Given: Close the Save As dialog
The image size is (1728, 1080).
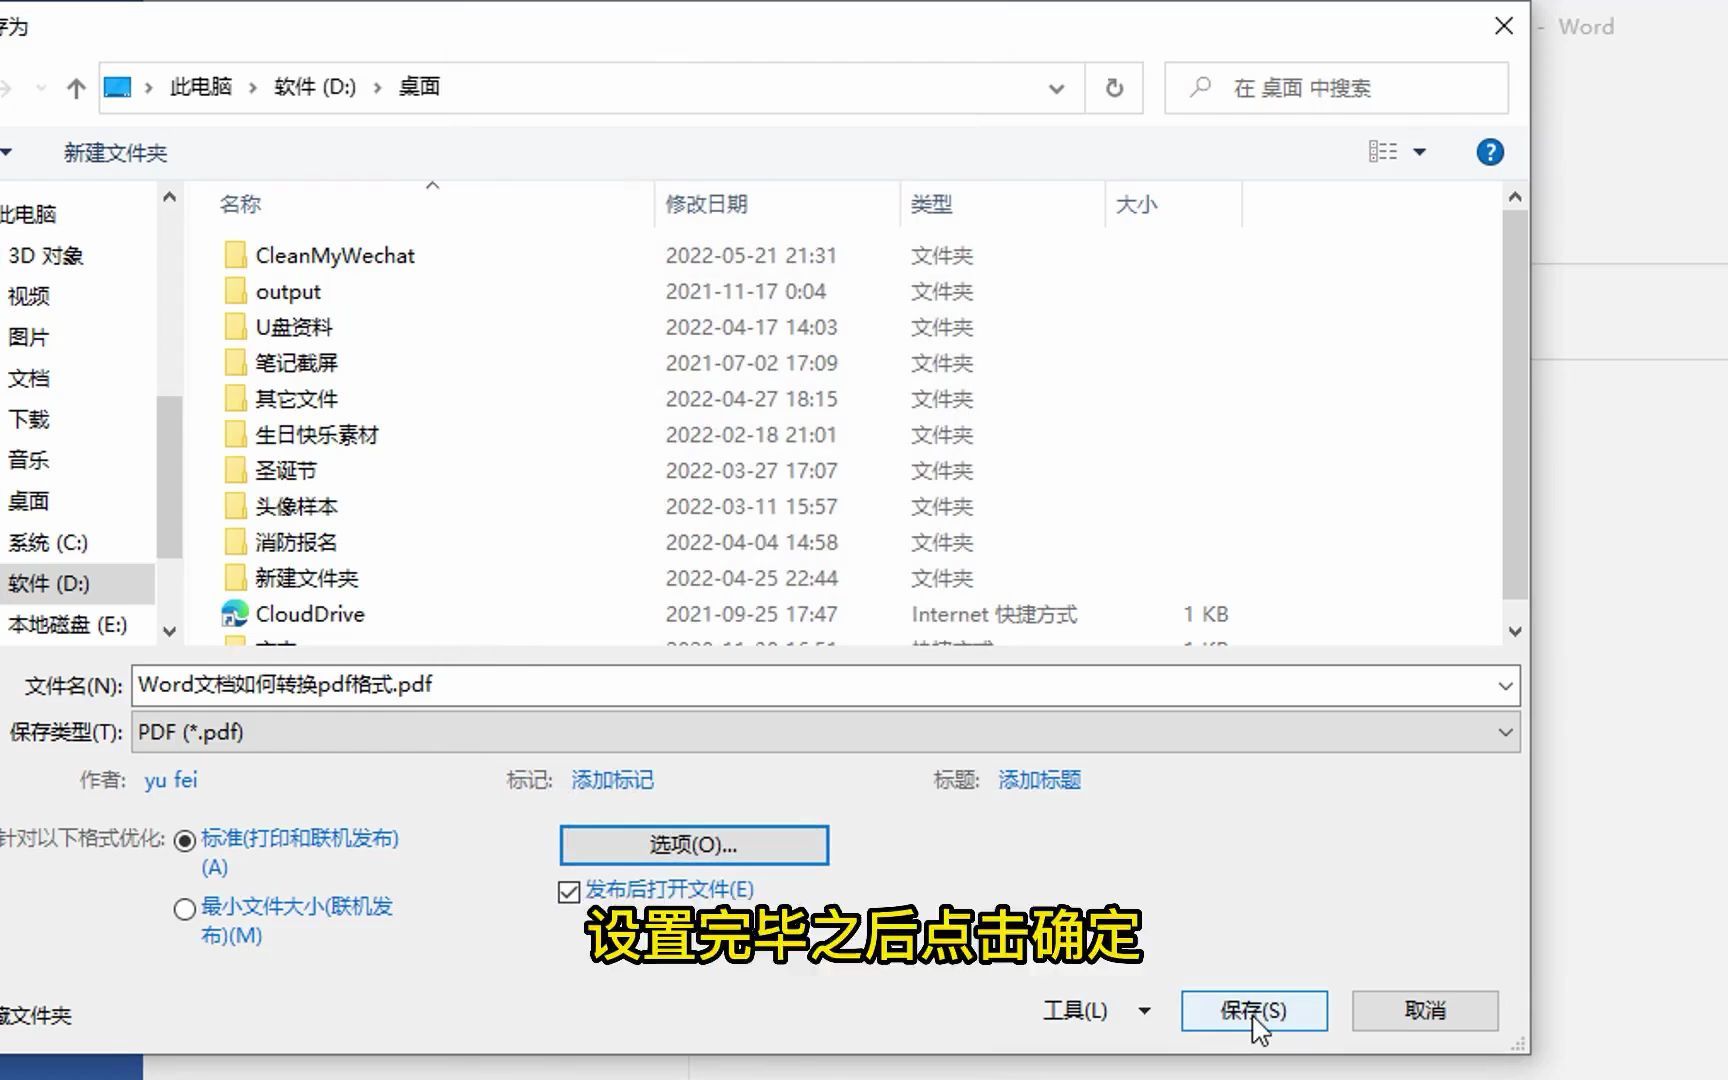Looking at the screenshot, I should 1504,26.
